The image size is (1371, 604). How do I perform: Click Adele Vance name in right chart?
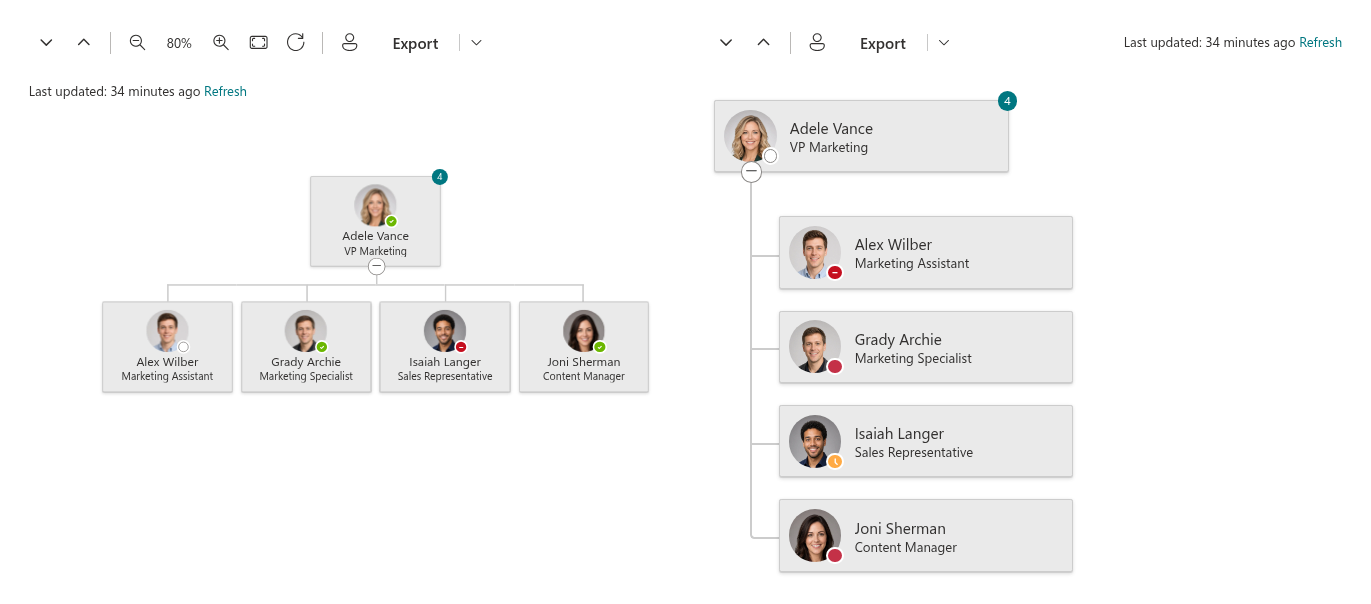(831, 129)
